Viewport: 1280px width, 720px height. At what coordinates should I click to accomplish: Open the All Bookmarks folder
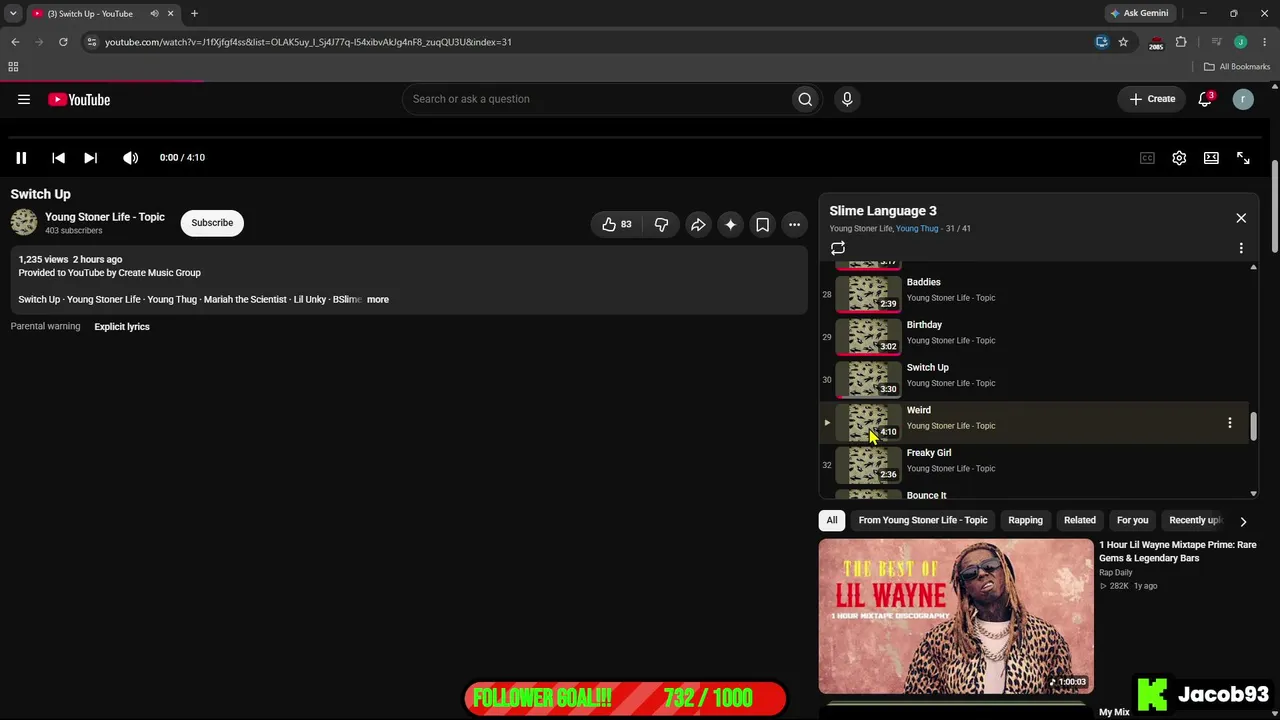(1237, 67)
